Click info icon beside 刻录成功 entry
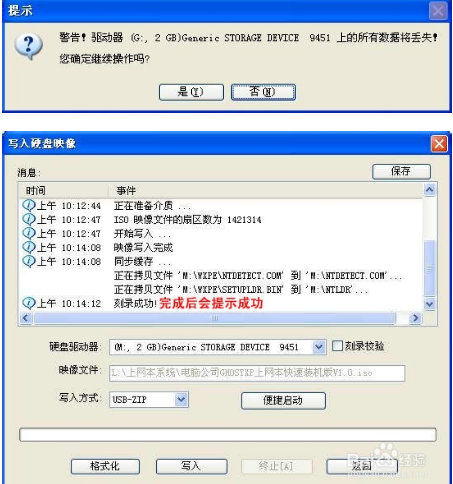The image size is (453, 484). click(29, 303)
